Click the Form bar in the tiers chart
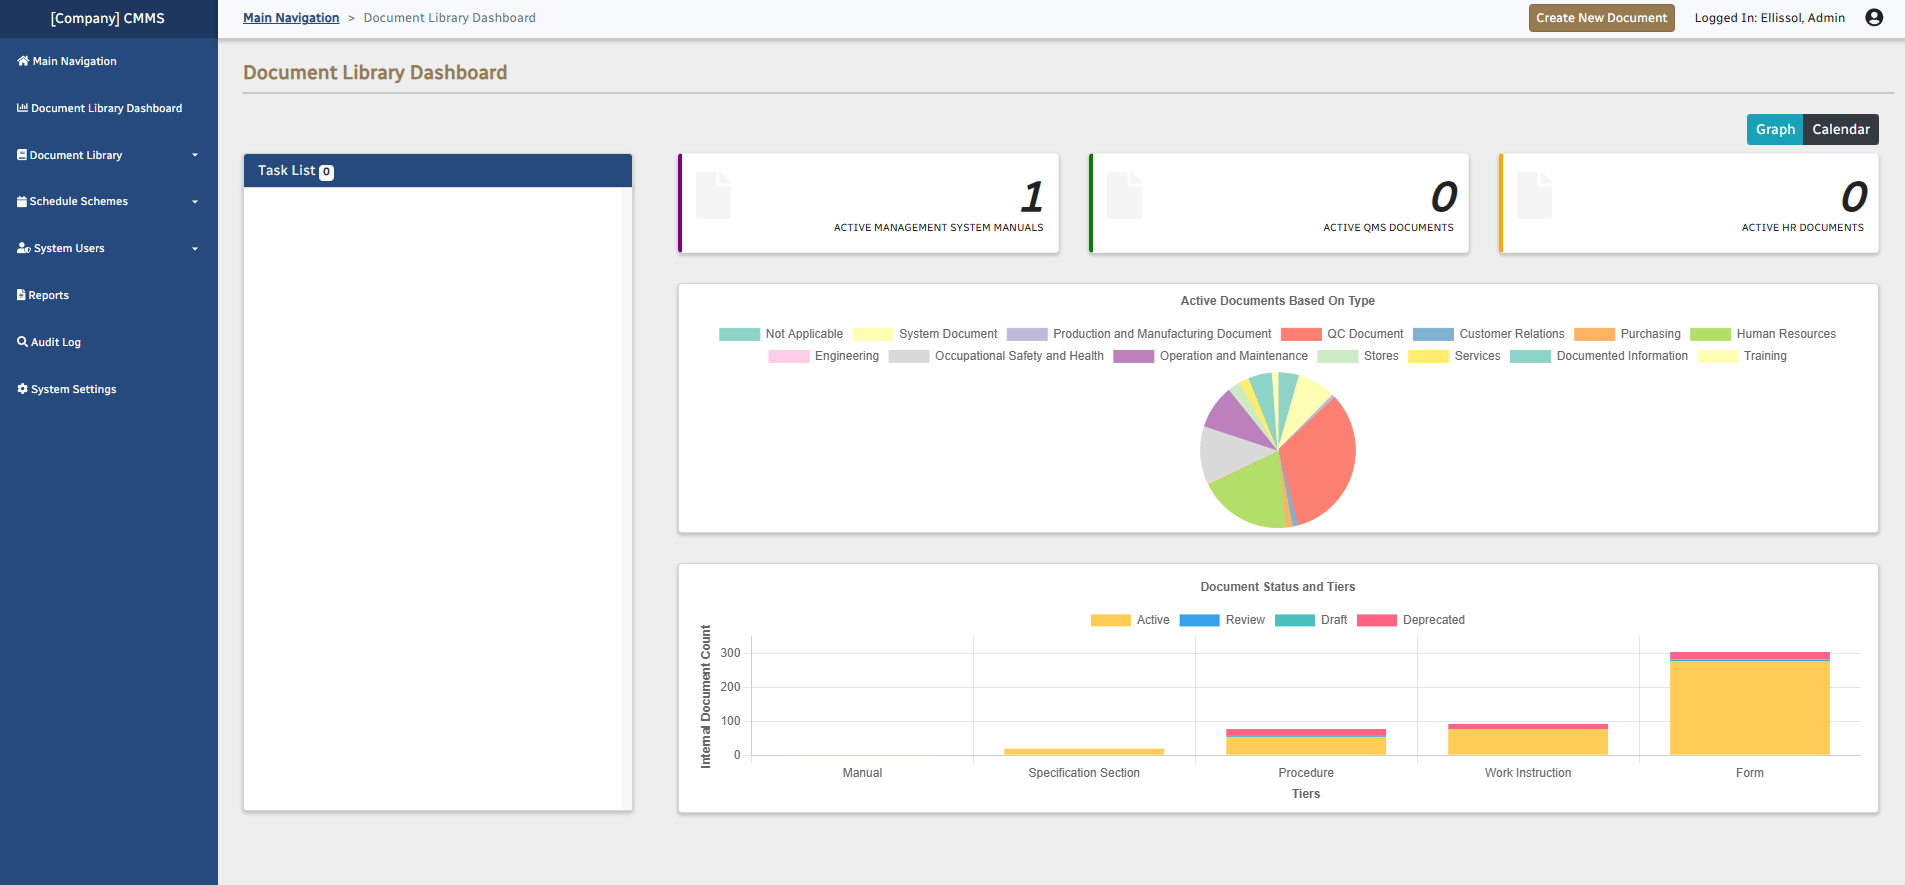This screenshot has height=885, width=1905. coord(1750,704)
